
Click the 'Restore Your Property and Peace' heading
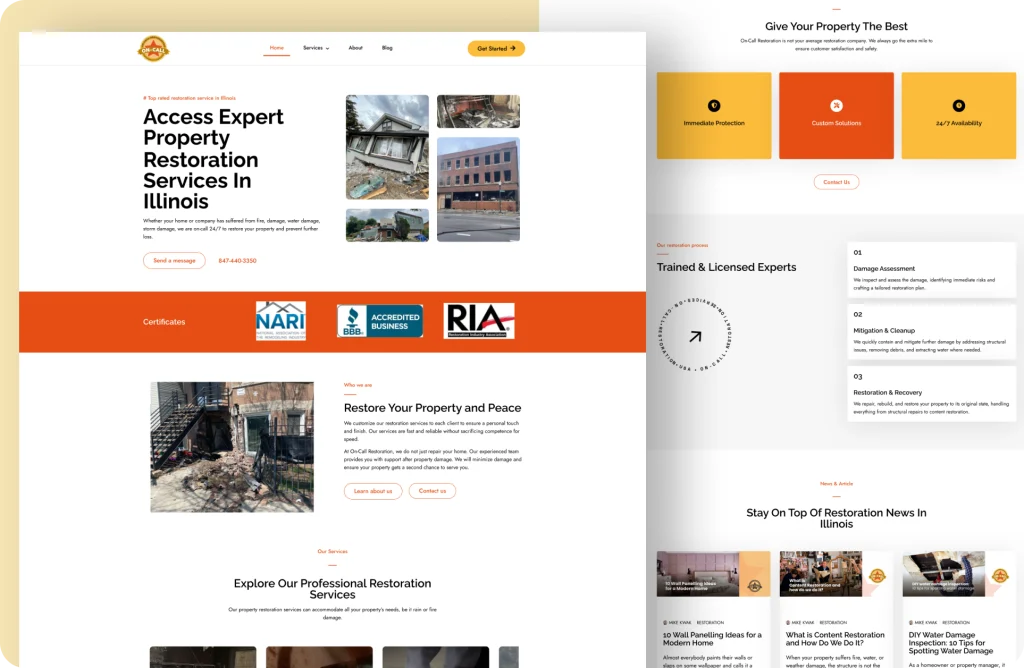(432, 408)
